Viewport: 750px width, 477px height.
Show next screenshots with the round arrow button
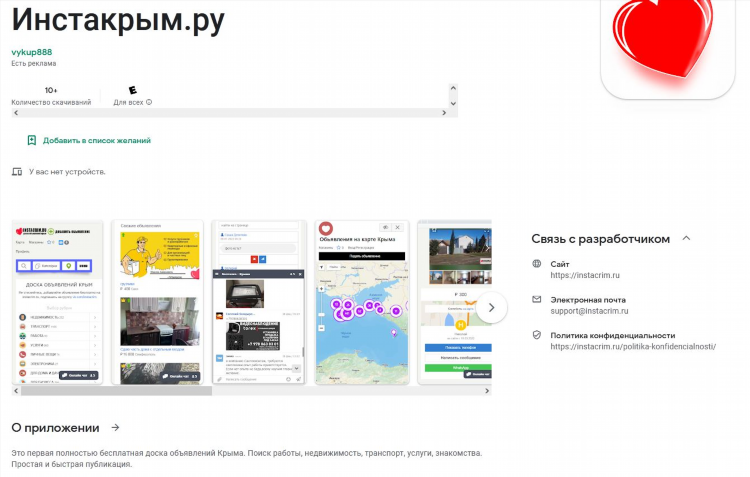pos(491,308)
